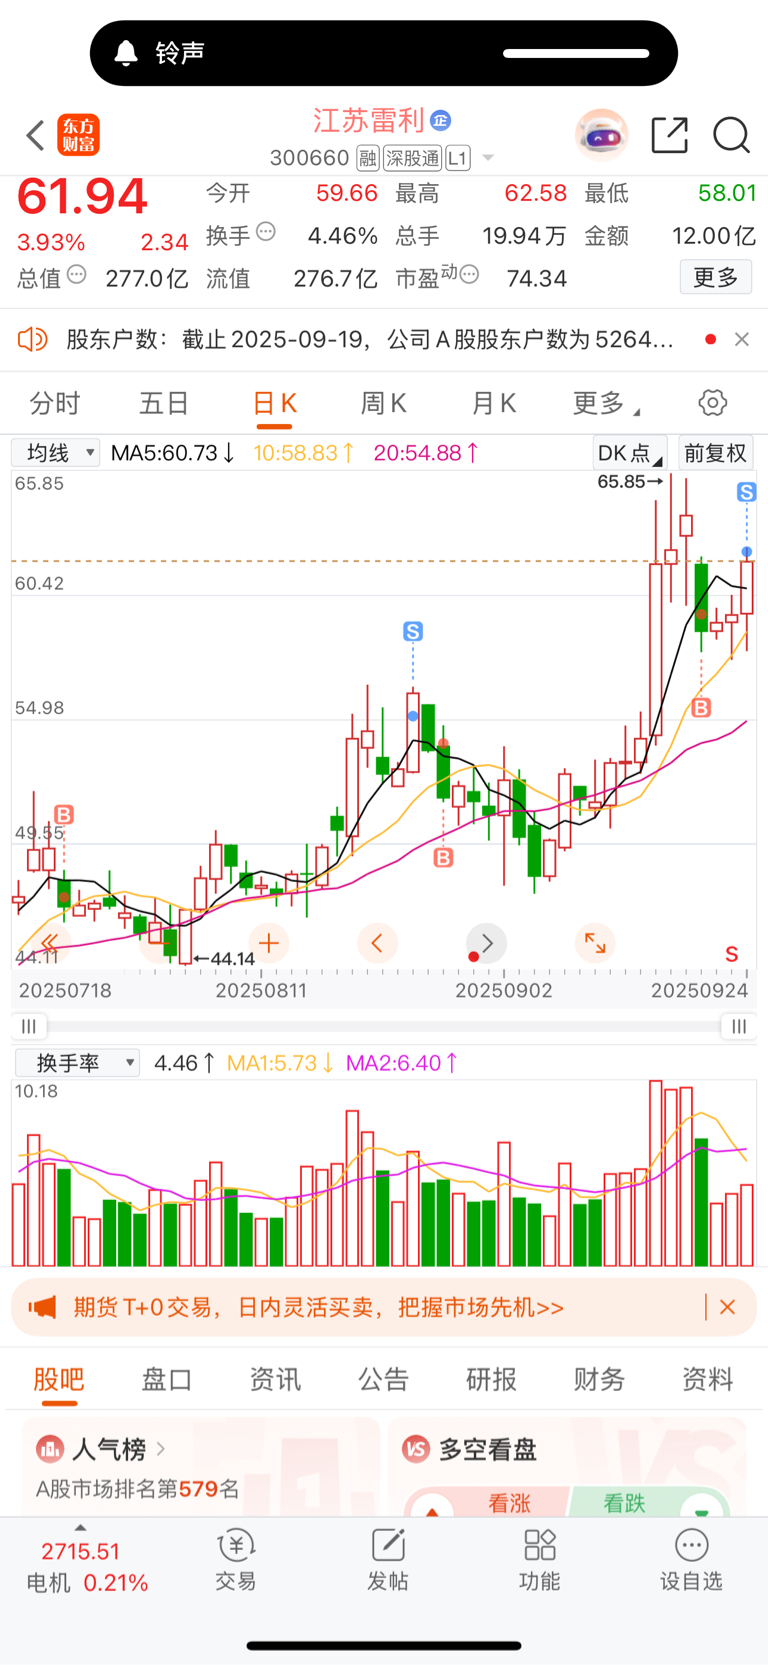Expand the stock title dropdown arrow

[x=488, y=158]
